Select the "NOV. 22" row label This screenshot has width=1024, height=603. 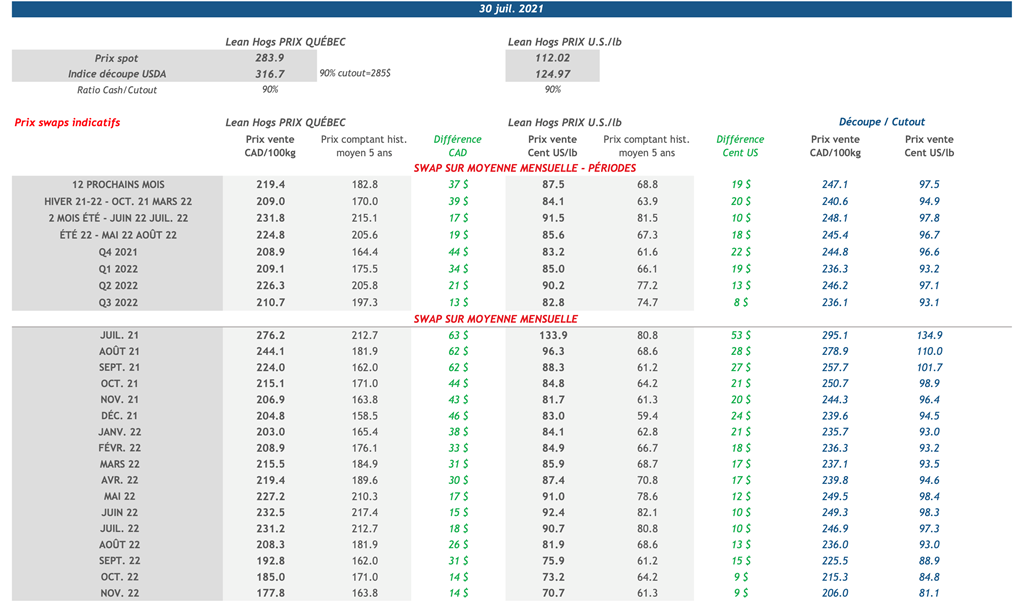118,593
